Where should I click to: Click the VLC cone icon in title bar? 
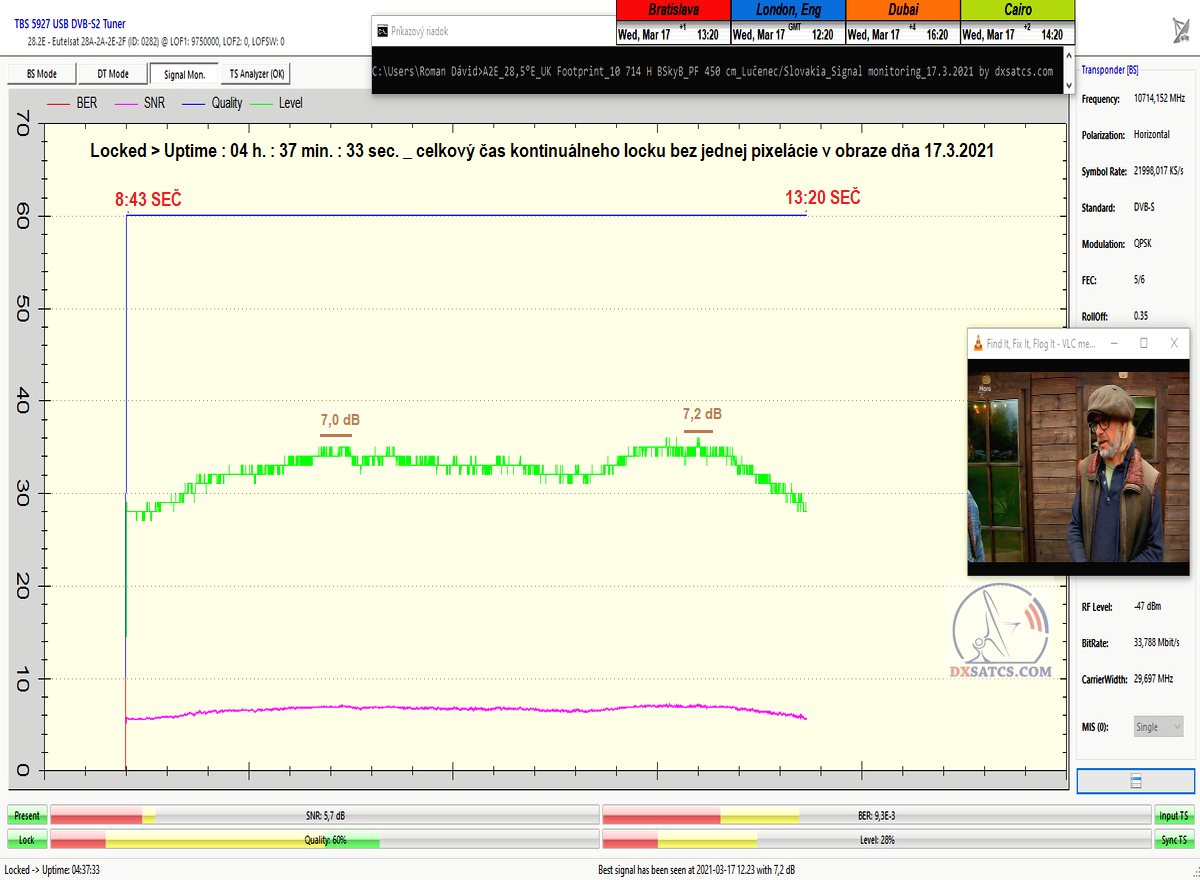pos(978,343)
